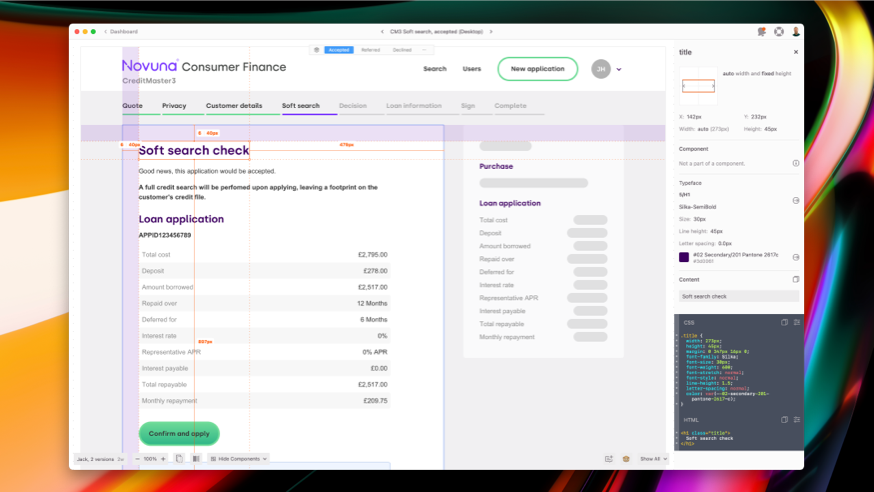
Task: Expand the JH user avatar chevron
Action: tap(619, 69)
